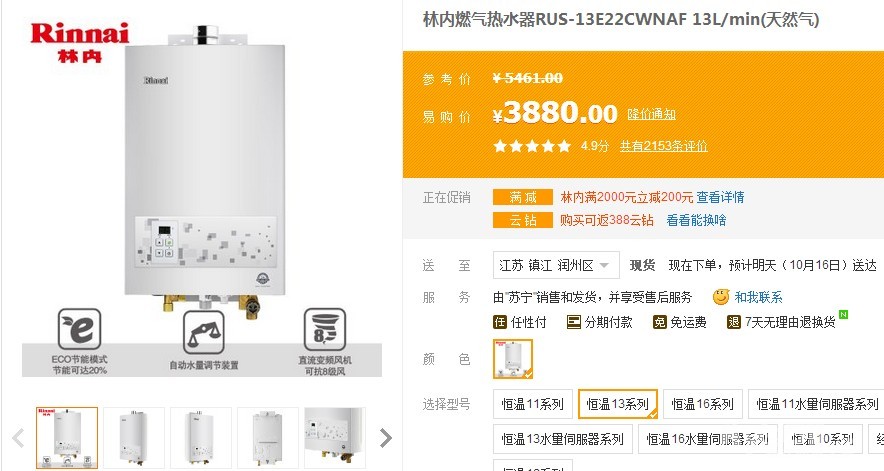
Task: Click the 7天无理由退换货 return icon
Action: pyautogui.click(x=733, y=322)
